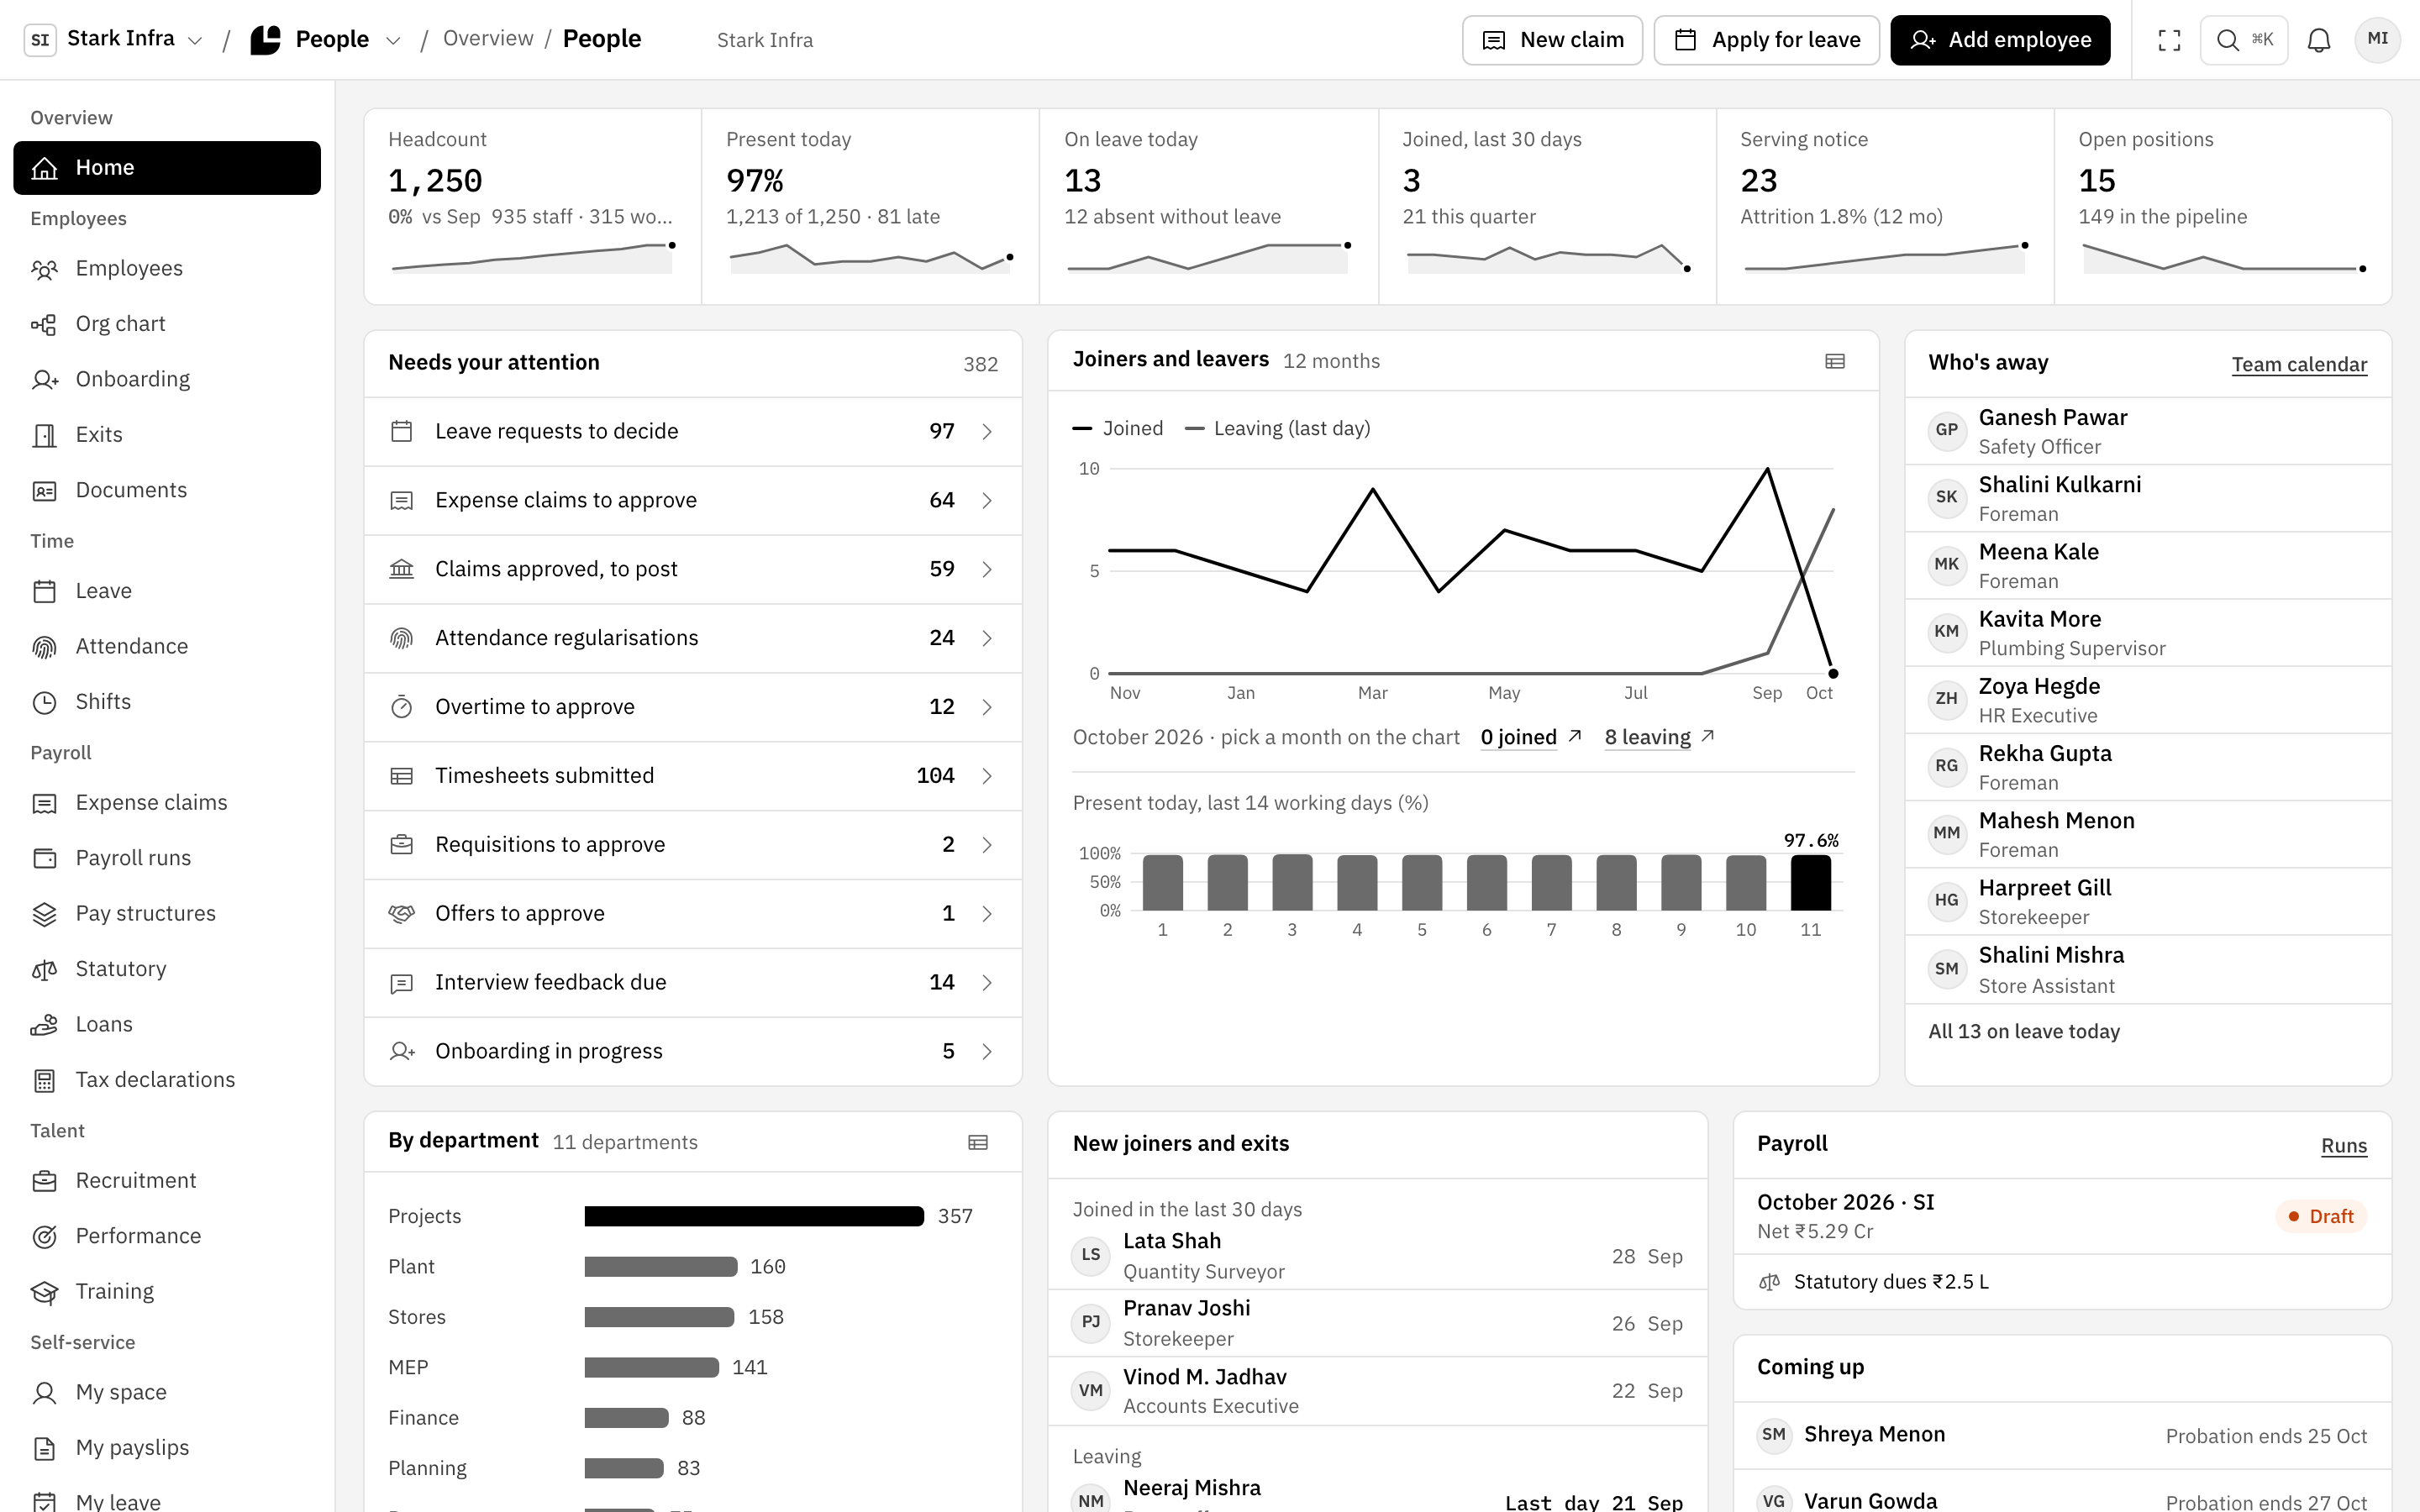Open Performance in sidebar
This screenshot has height=1512, width=2420.
167,1236
